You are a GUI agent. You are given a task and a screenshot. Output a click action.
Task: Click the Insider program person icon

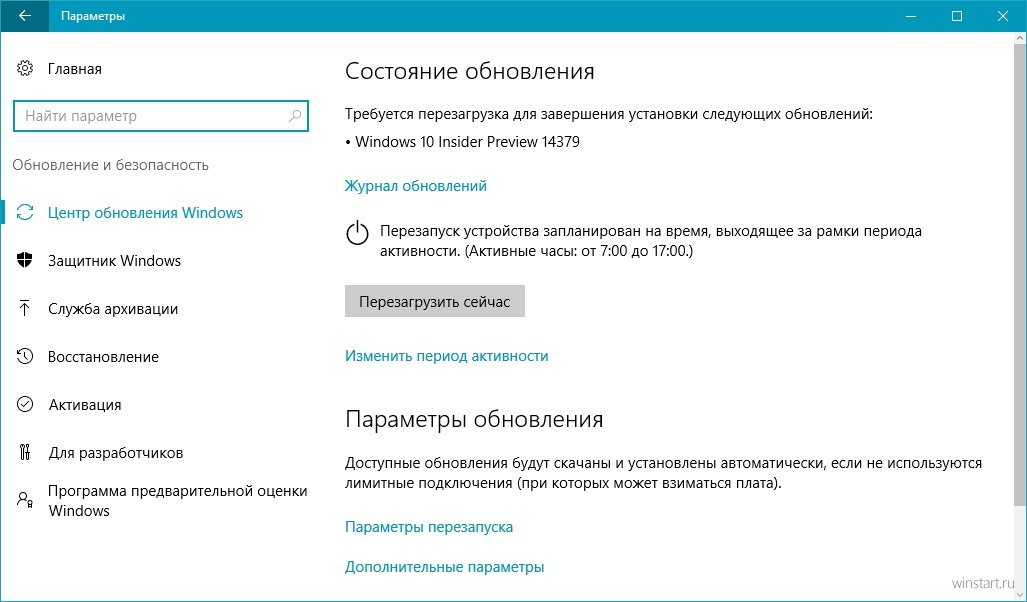pos(25,500)
